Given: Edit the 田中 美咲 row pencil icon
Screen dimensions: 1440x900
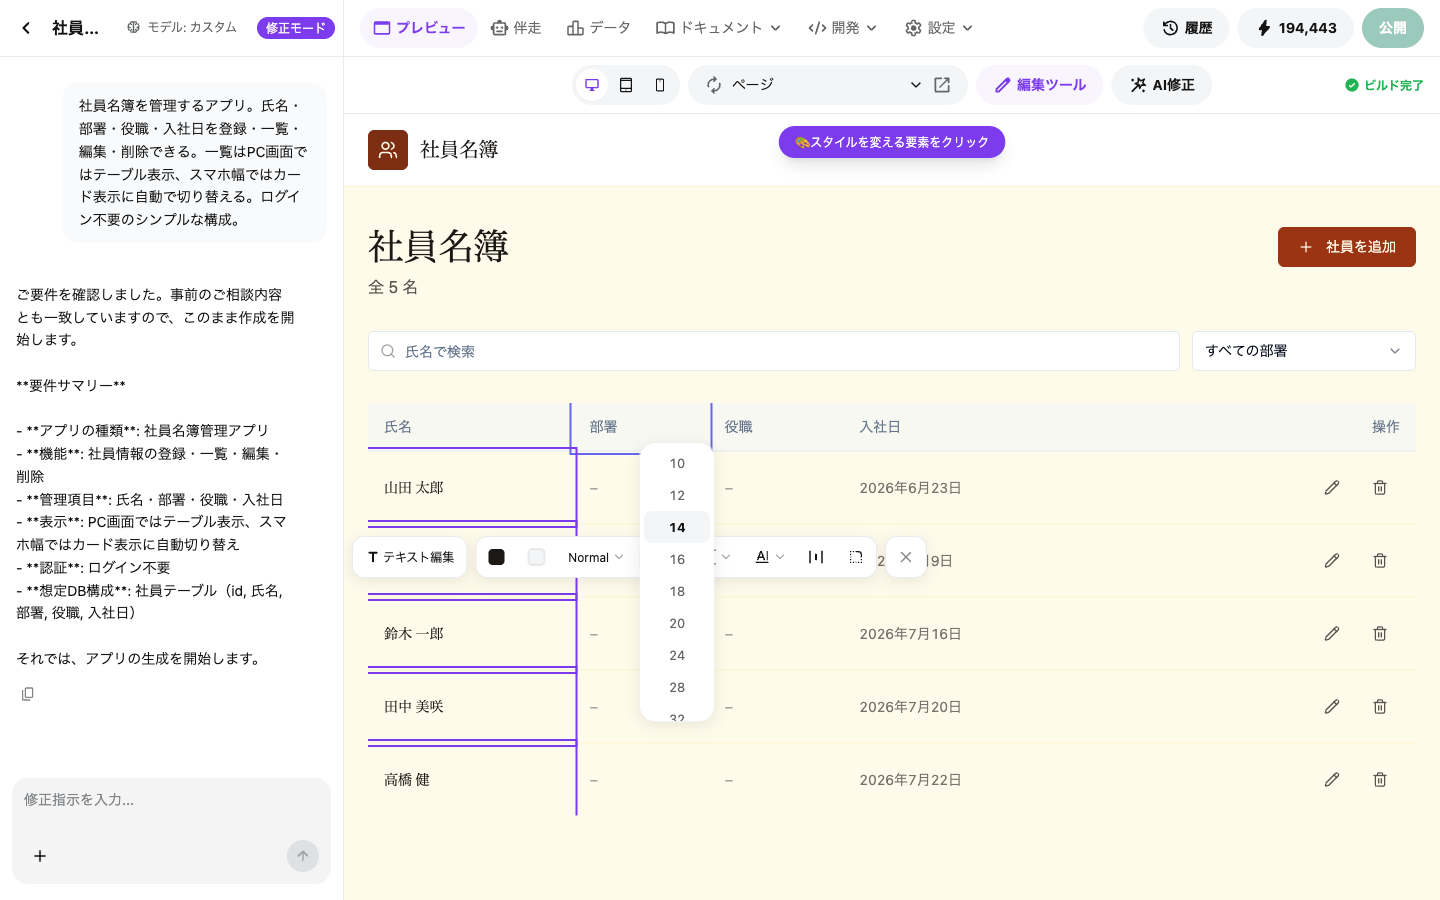Looking at the screenshot, I should pos(1332,707).
